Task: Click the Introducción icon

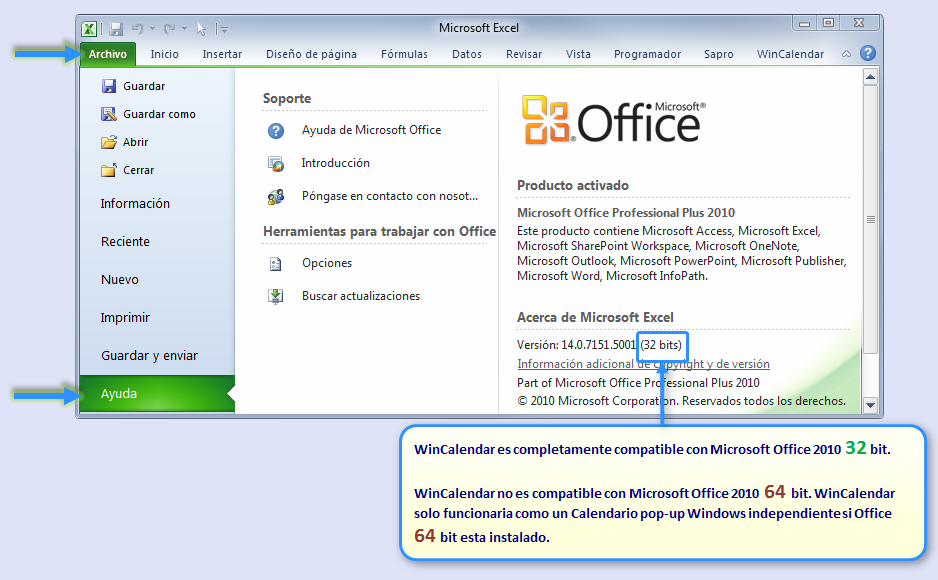Action: [274, 164]
